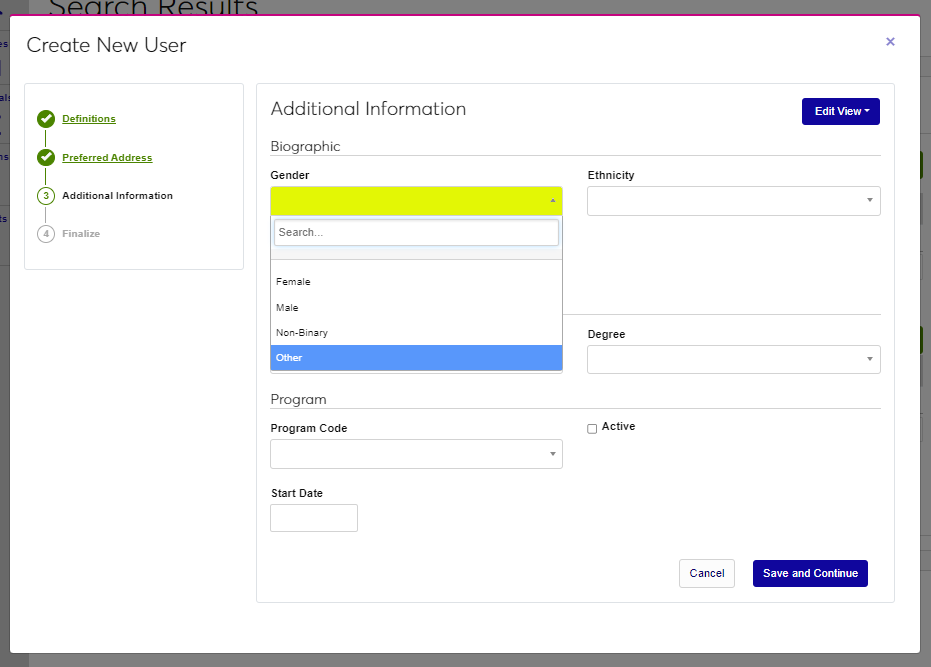Open the Edit View dropdown button
The image size is (931, 667).
pos(840,111)
